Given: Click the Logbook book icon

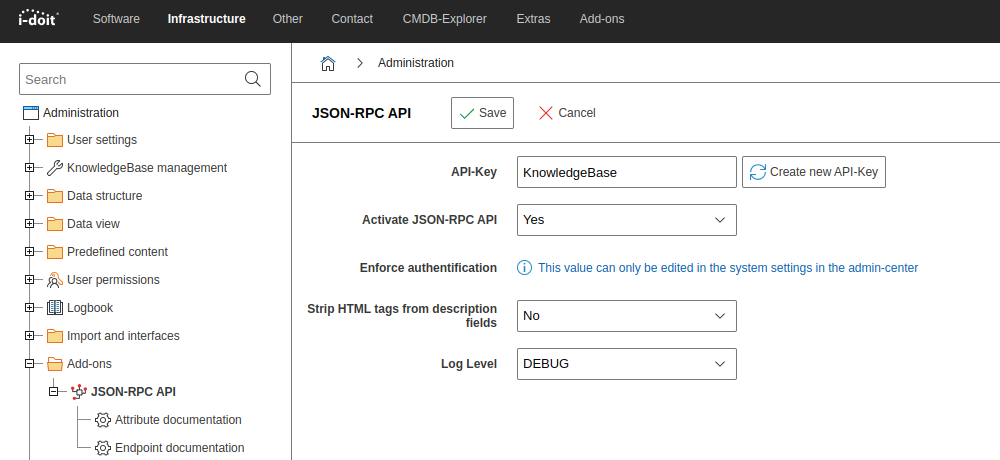Looking at the screenshot, I should pos(55,308).
